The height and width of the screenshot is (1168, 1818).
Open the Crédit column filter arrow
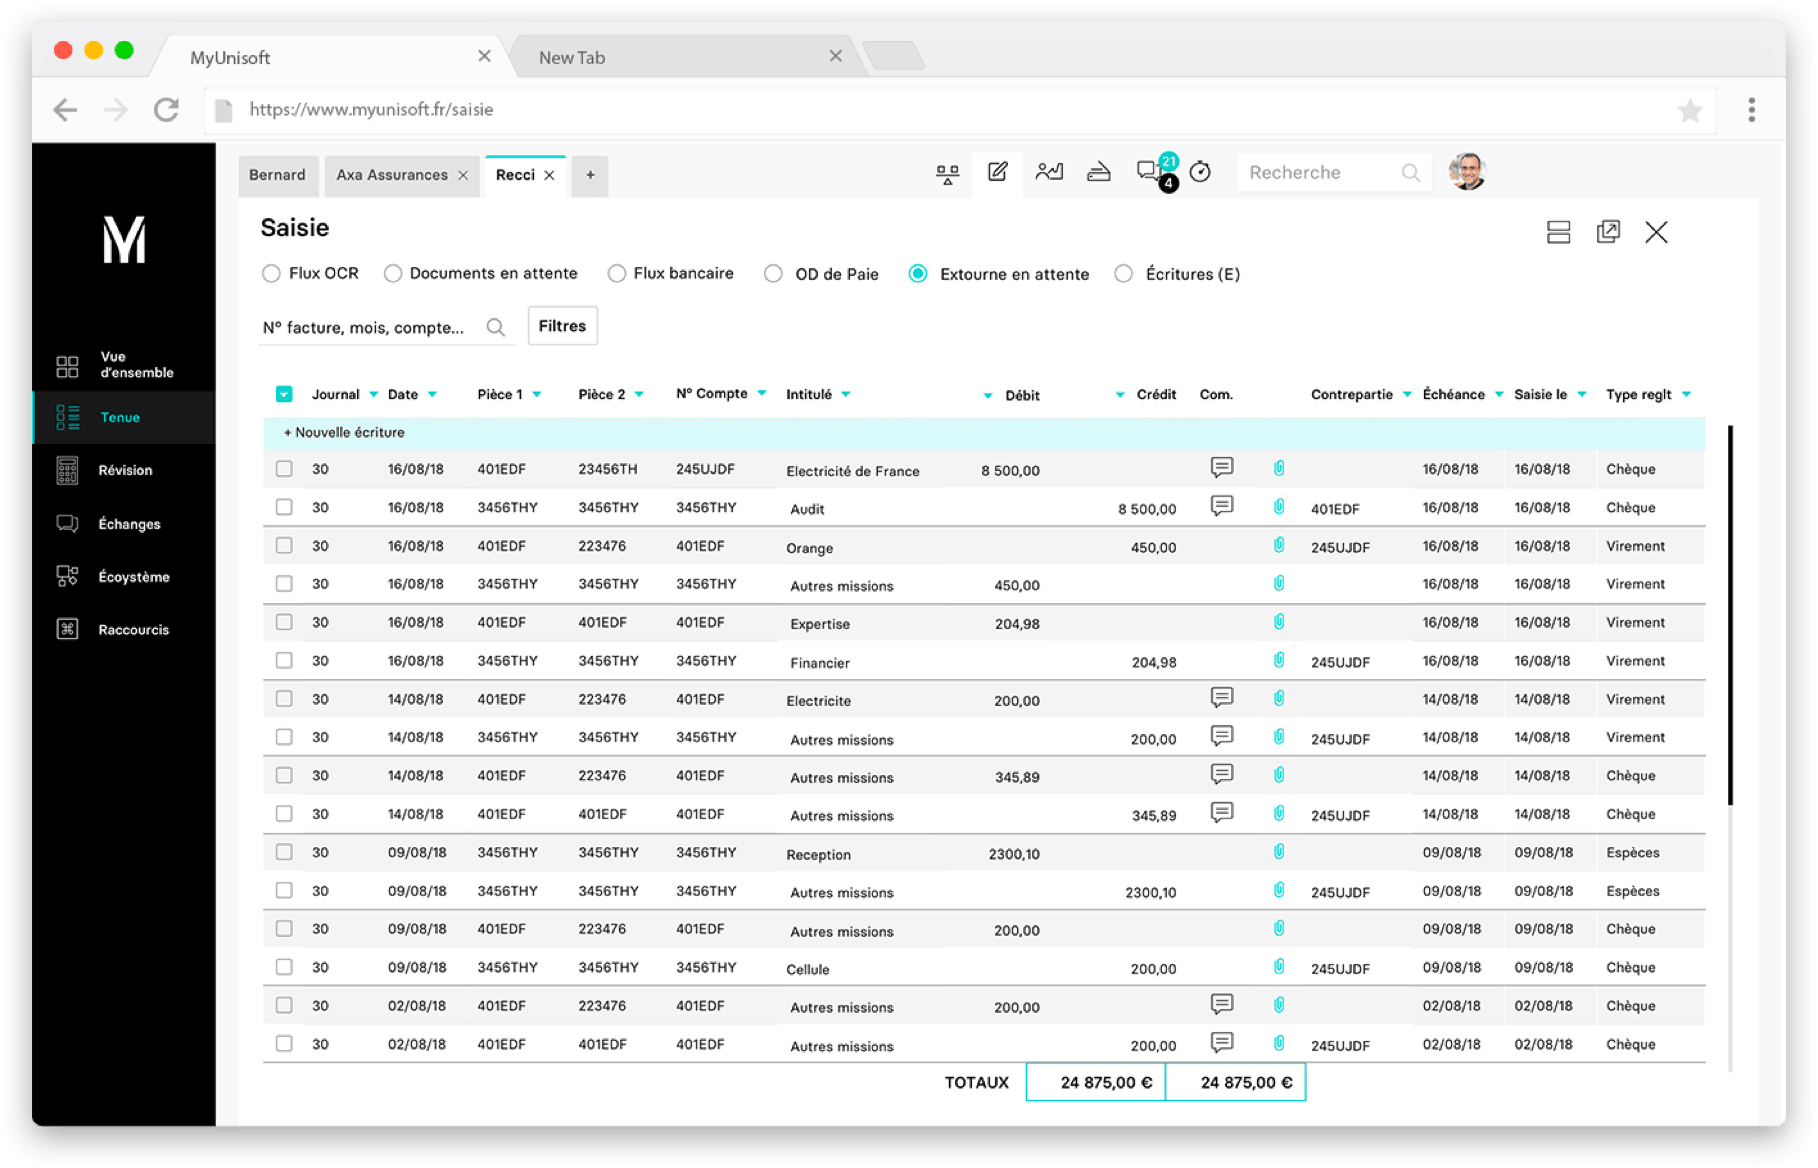[x=1120, y=394]
